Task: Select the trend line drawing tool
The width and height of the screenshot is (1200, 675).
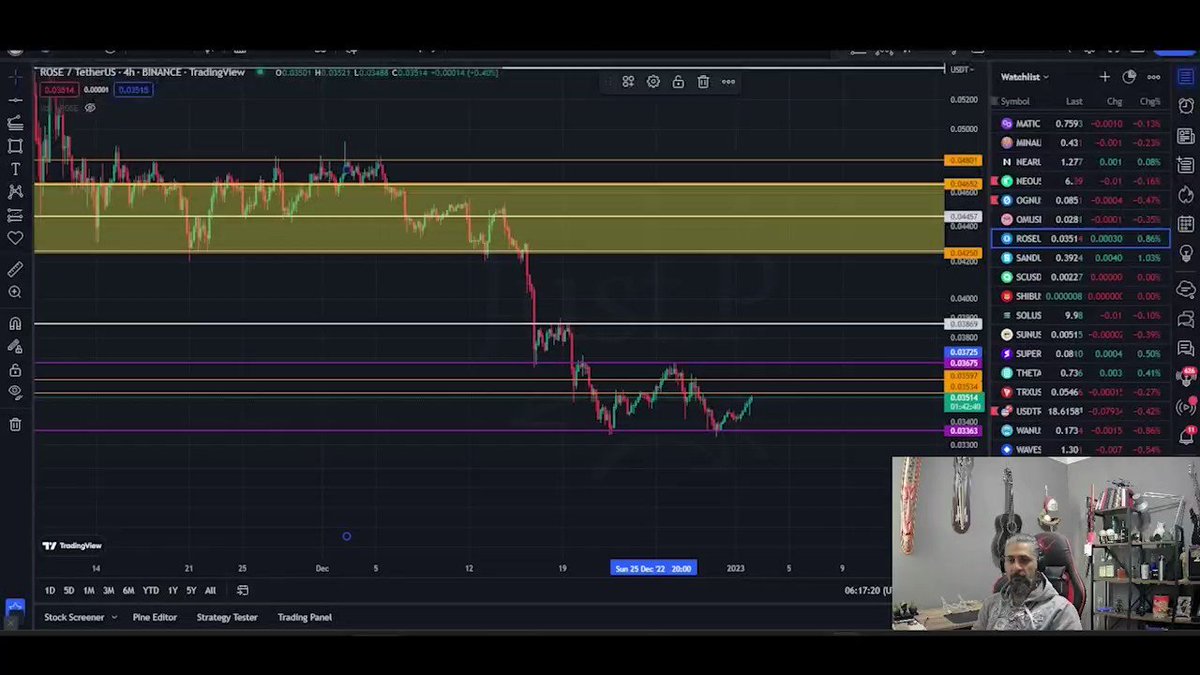Action: [15, 100]
